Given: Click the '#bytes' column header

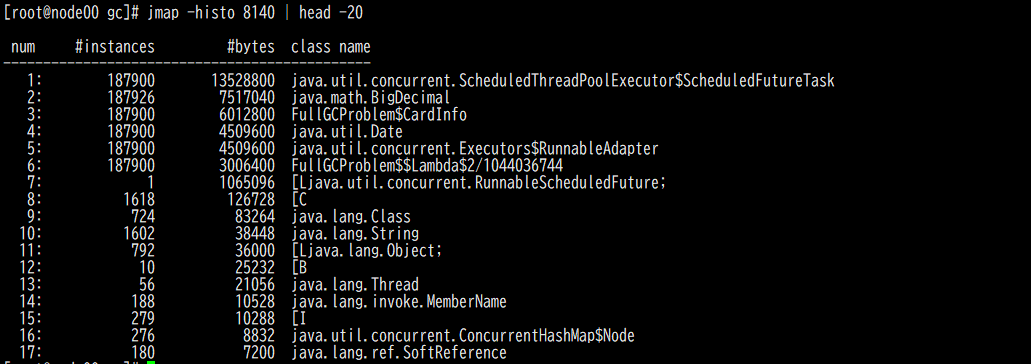Looking at the screenshot, I should pyautogui.click(x=251, y=47).
